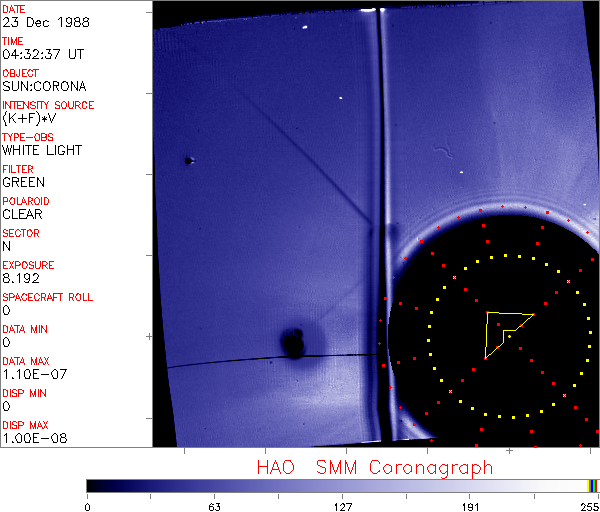The width and height of the screenshot is (600, 512).
Task: Click the DATE label
Action: click(14, 9)
